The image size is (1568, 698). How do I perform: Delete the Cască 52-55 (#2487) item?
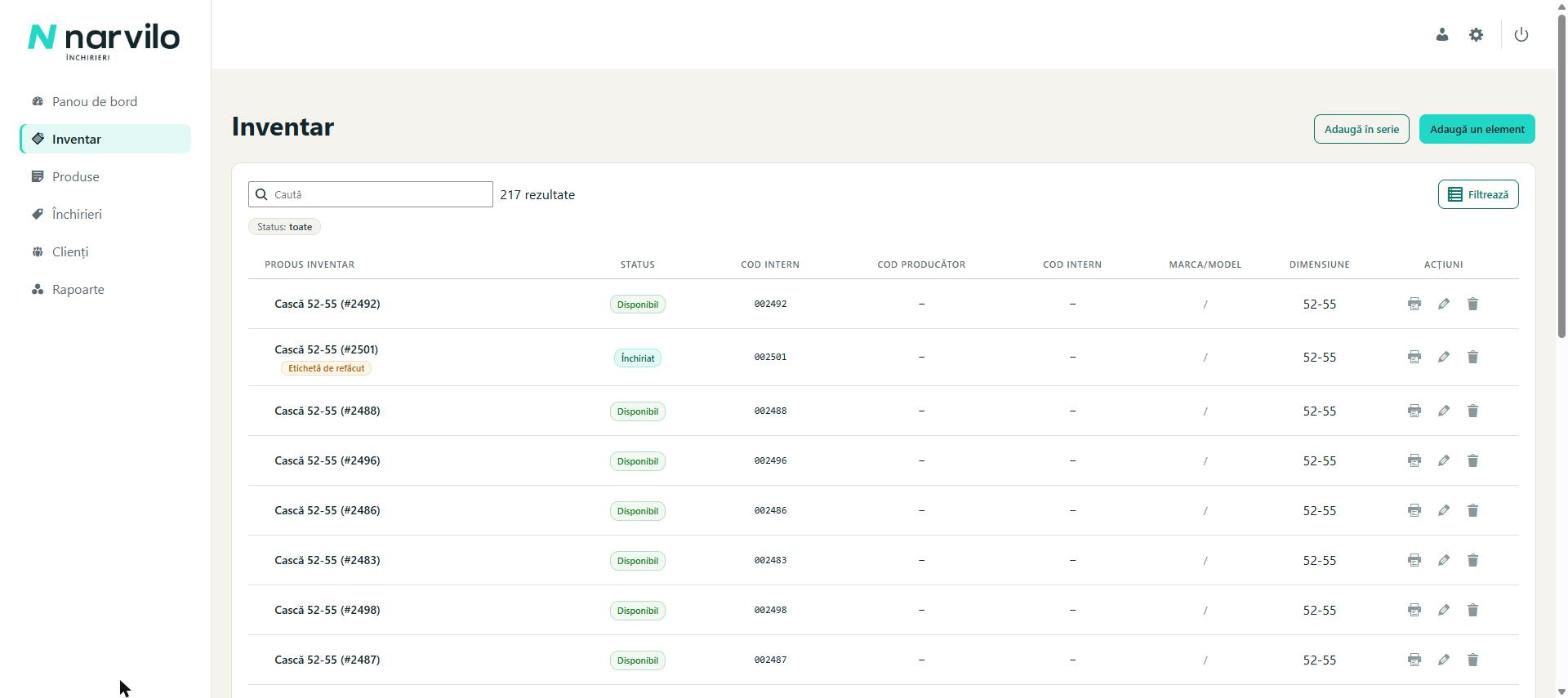(x=1472, y=660)
